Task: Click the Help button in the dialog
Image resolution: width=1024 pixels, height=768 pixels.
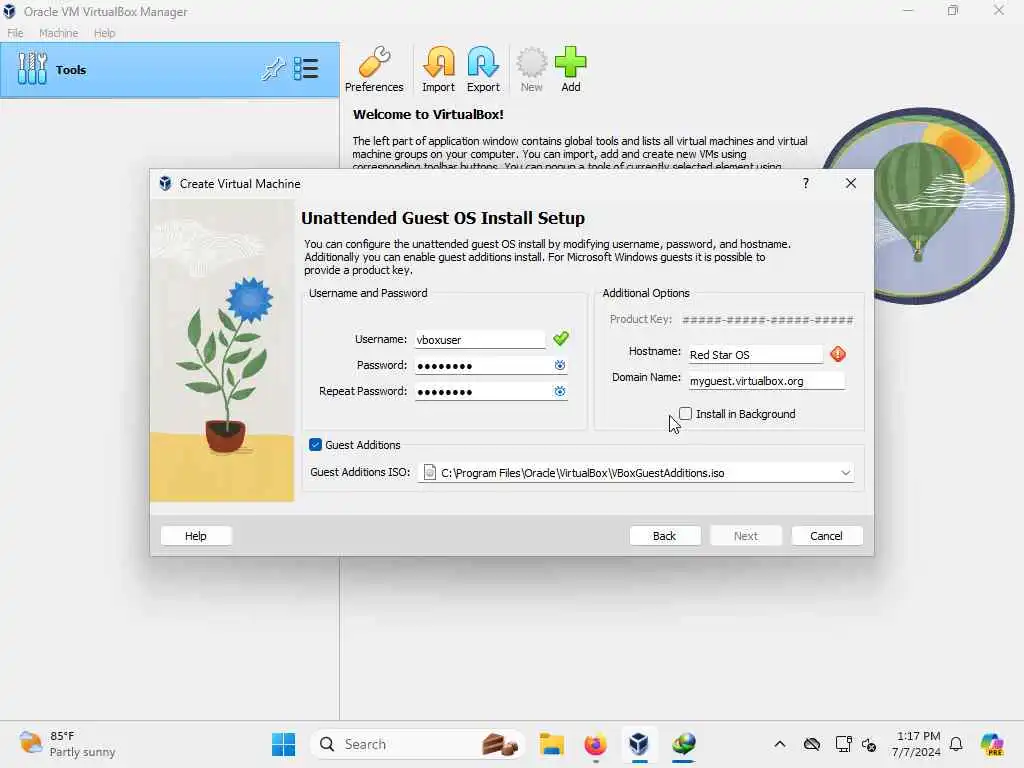Action: click(196, 536)
